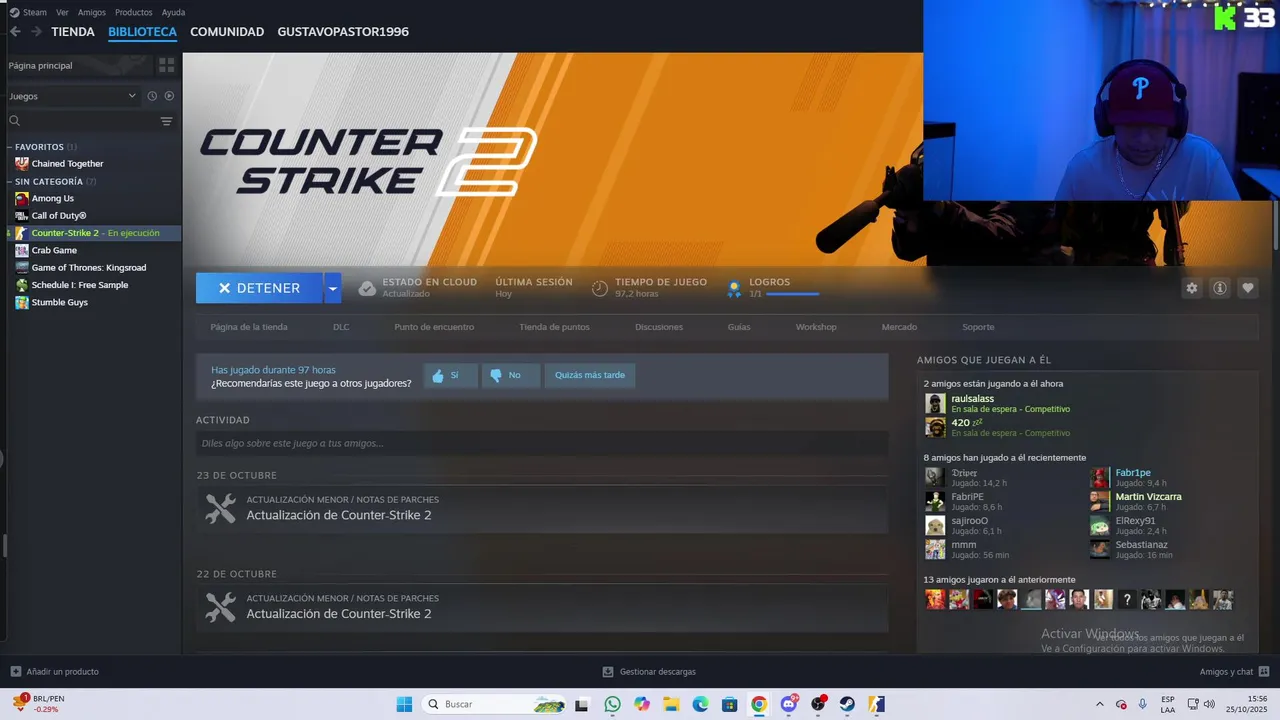This screenshot has height=720, width=1280.
Task: Stop the game with DETENER button
Action: 259,288
